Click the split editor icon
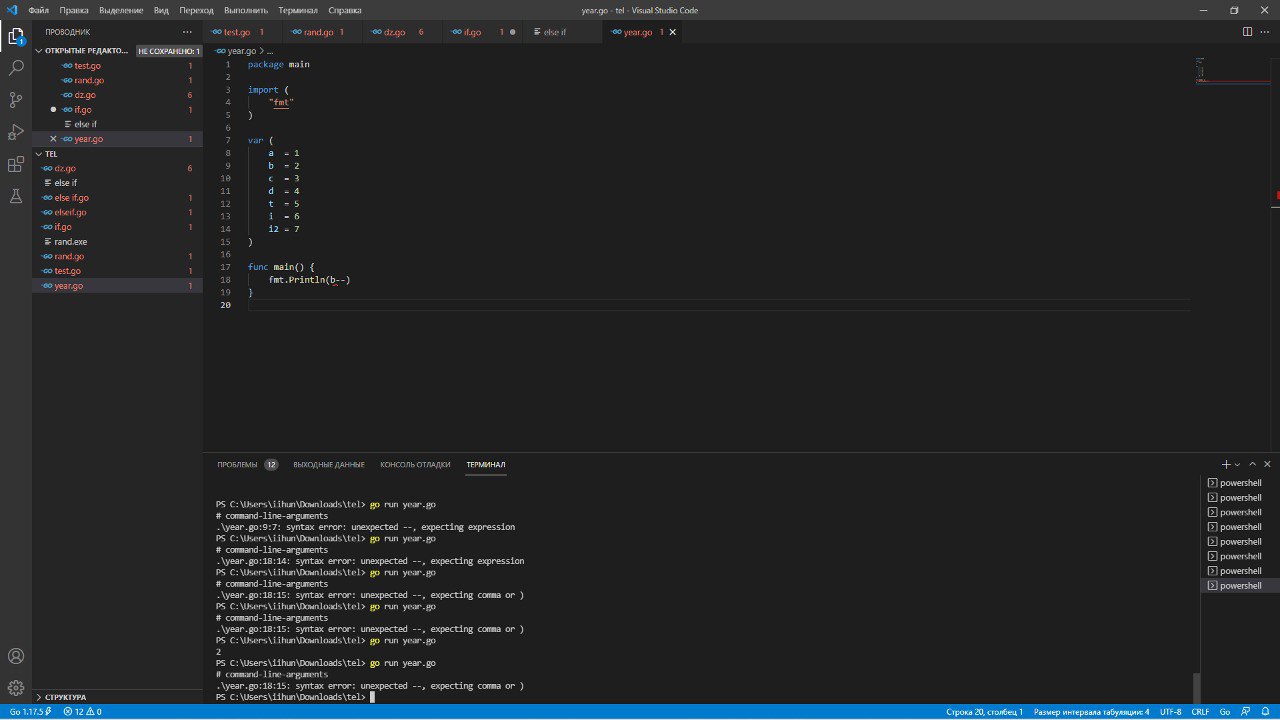 pyautogui.click(x=1247, y=32)
